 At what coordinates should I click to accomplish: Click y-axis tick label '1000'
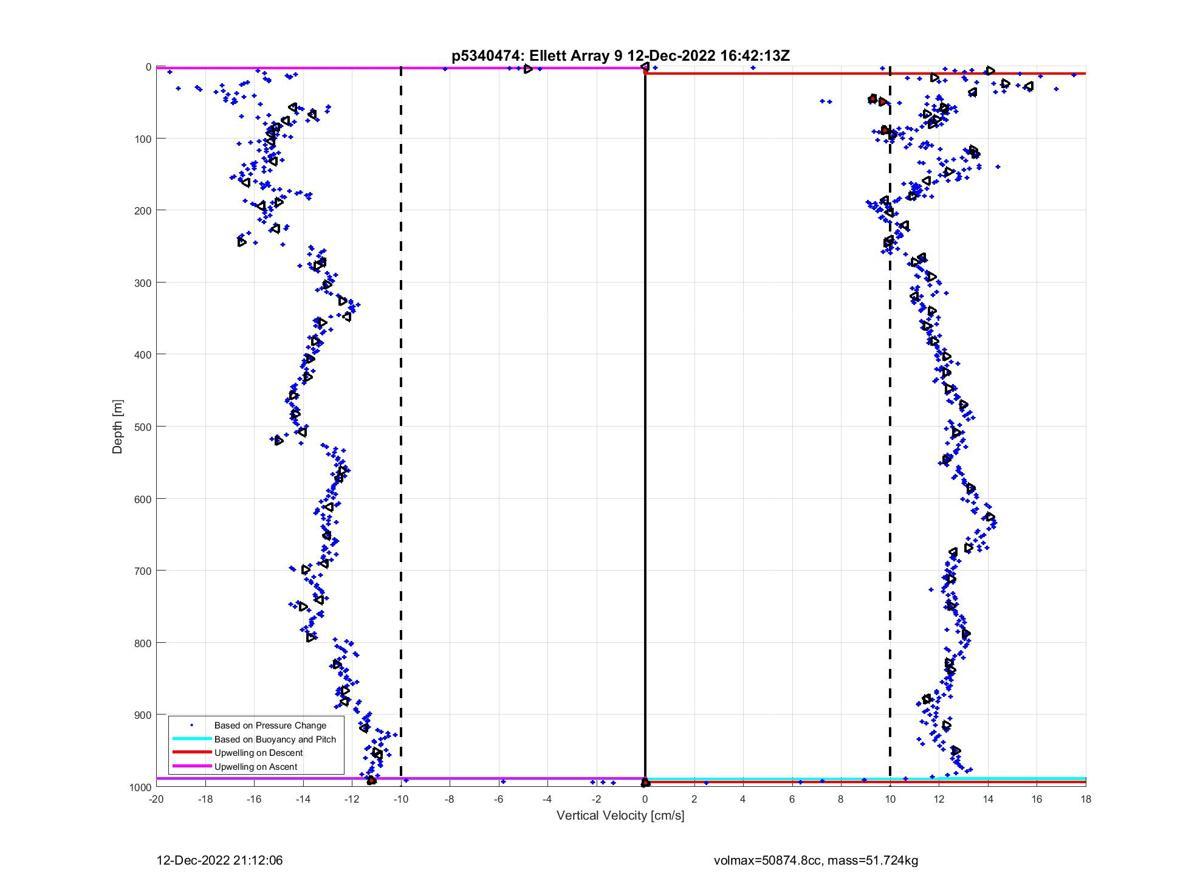coord(138,787)
